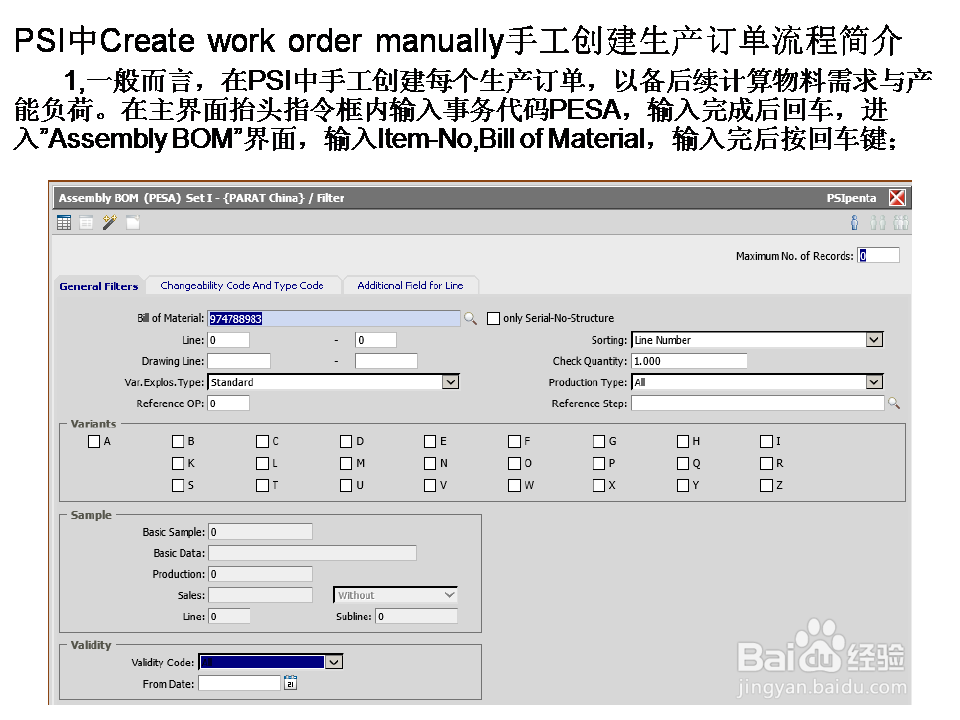The height and width of the screenshot is (720, 960).
Task: Click the first Drawing Line field
Action: 239,361
